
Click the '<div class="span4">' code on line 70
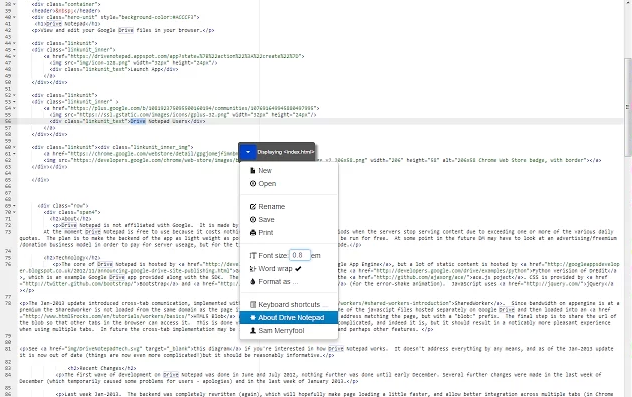pos(72,212)
